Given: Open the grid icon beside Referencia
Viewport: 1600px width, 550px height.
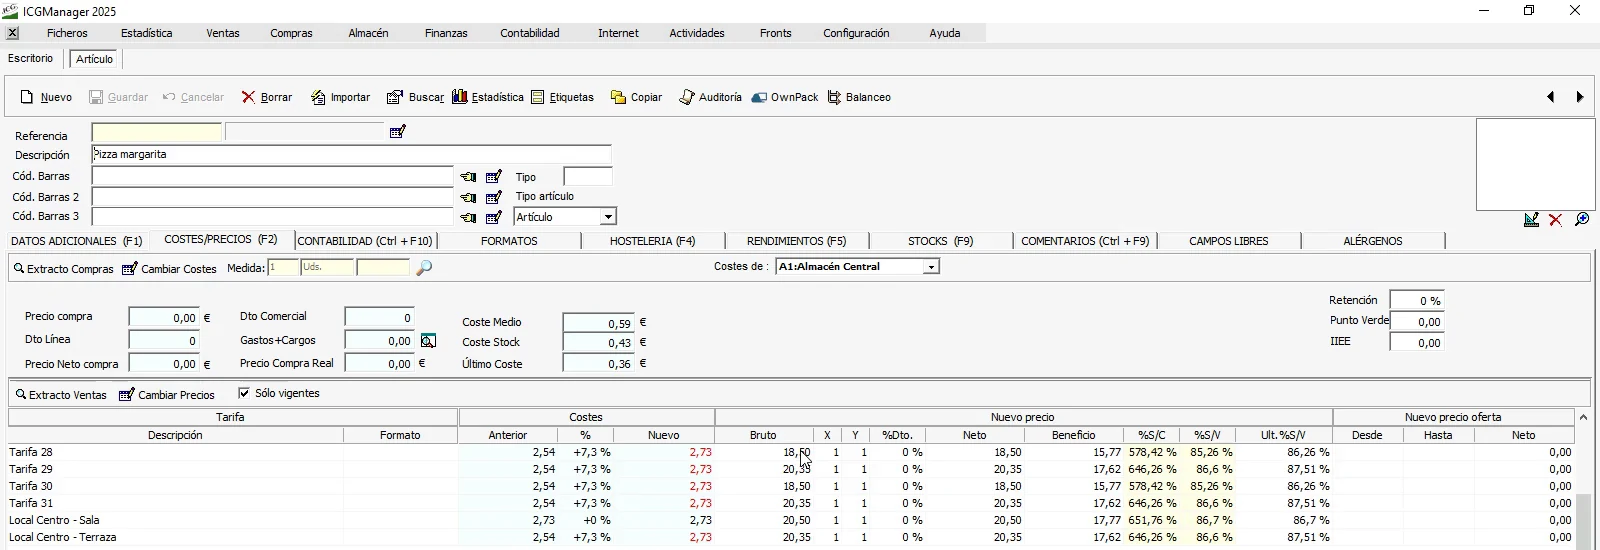Looking at the screenshot, I should pyautogui.click(x=398, y=132).
